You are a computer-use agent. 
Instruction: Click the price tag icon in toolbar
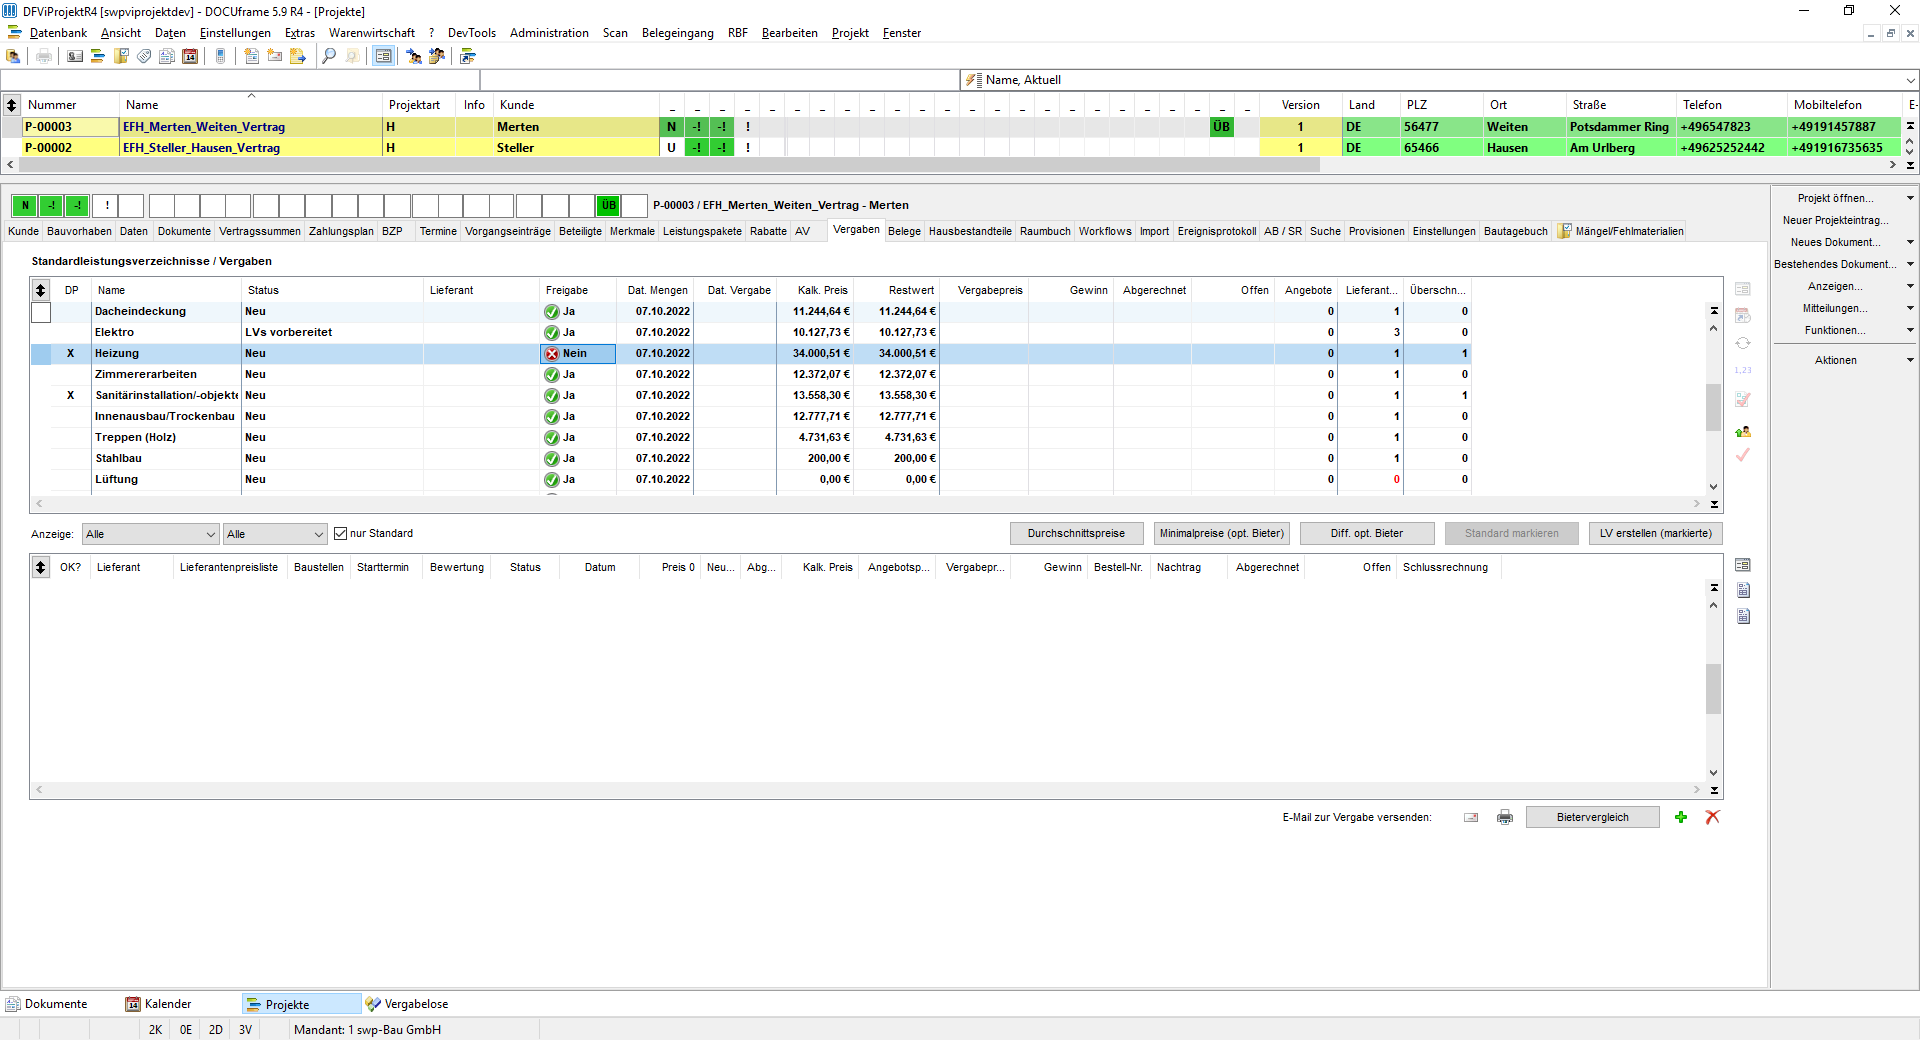[x=144, y=56]
